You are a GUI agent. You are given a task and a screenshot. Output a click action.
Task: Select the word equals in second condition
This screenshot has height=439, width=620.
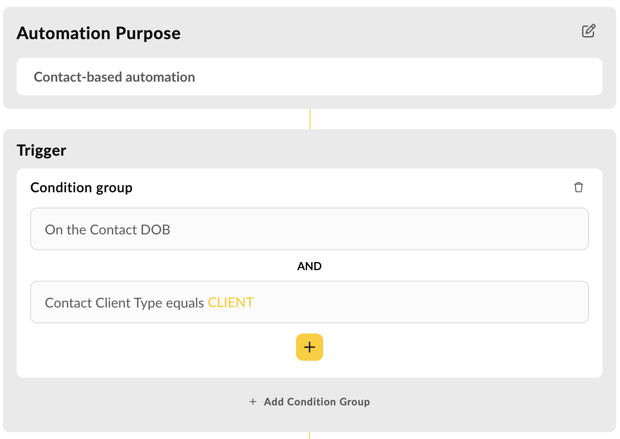pyautogui.click(x=185, y=303)
